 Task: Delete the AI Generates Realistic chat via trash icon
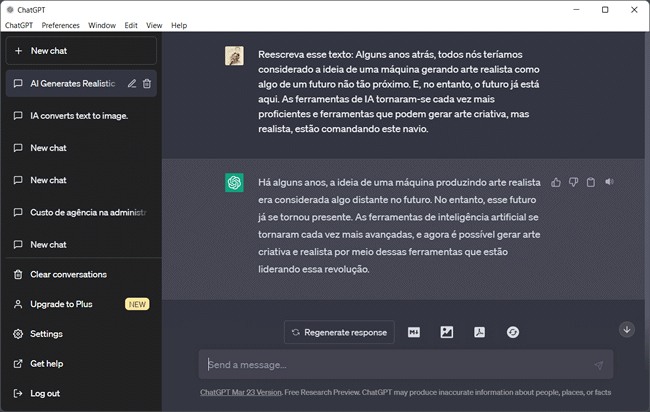tap(147, 84)
